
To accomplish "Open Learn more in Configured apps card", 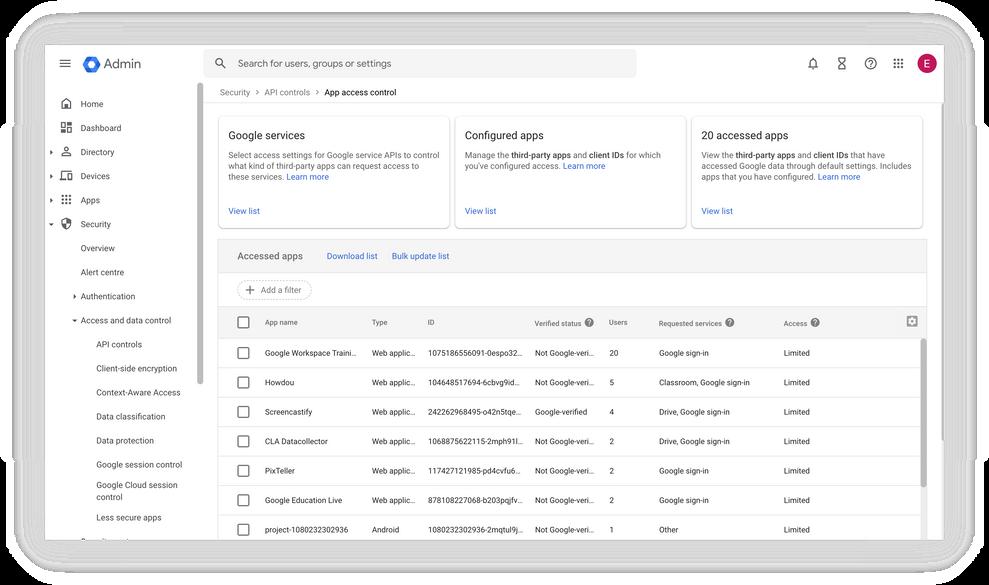I will pyautogui.click(x=584, y=166).
